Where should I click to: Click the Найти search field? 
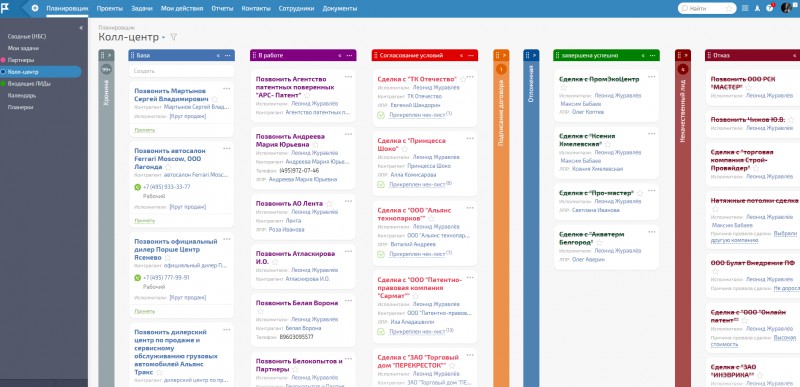[x=707, y=8]
